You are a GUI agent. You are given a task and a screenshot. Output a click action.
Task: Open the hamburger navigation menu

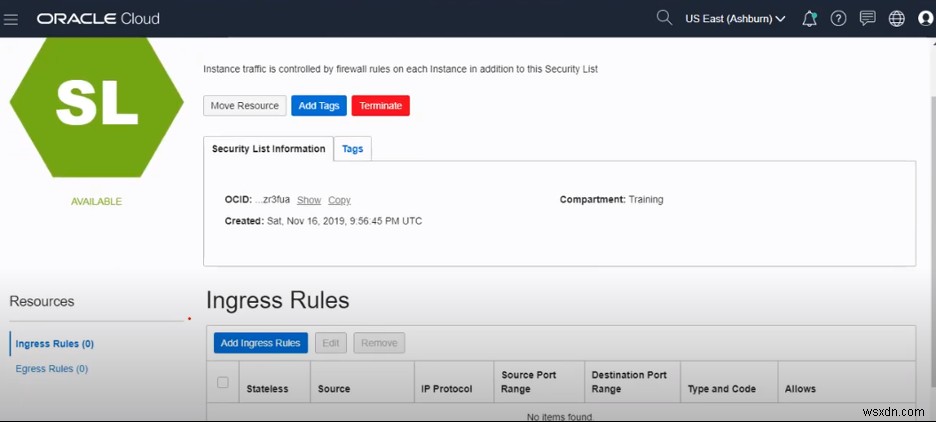[11, 19]
